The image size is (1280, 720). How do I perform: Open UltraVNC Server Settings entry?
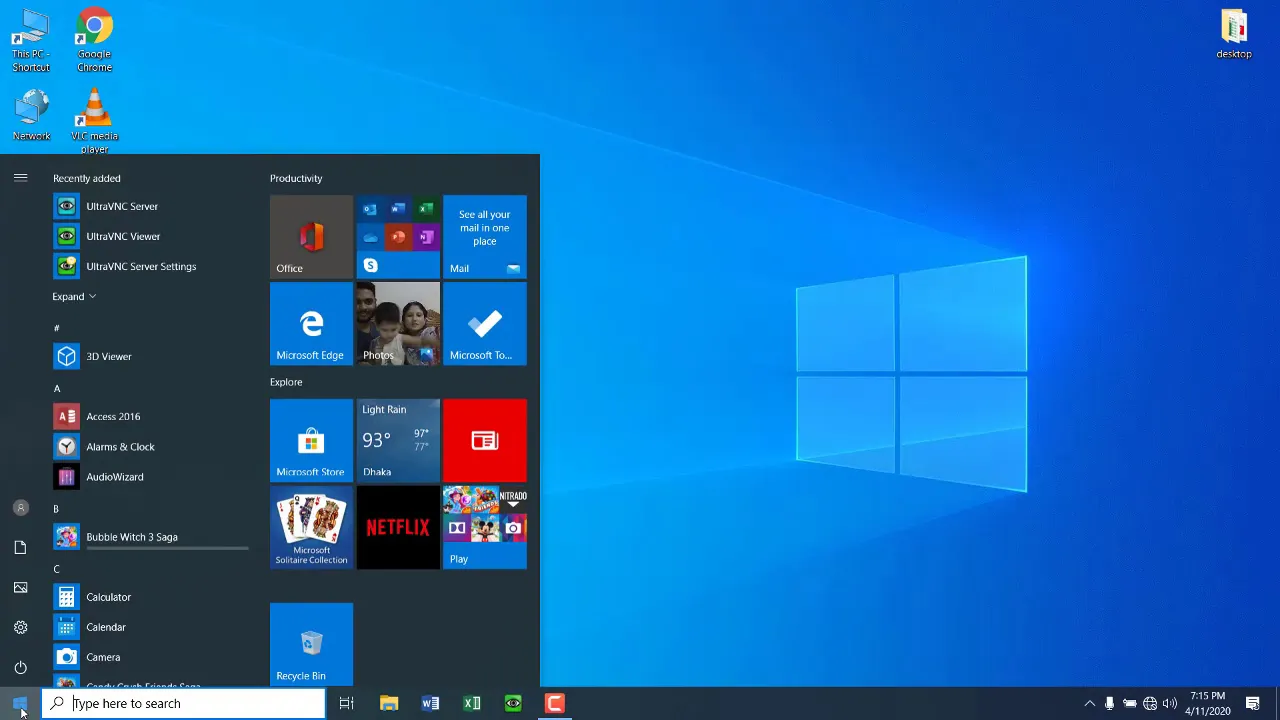pyautogui.click(x=150, y=266)
